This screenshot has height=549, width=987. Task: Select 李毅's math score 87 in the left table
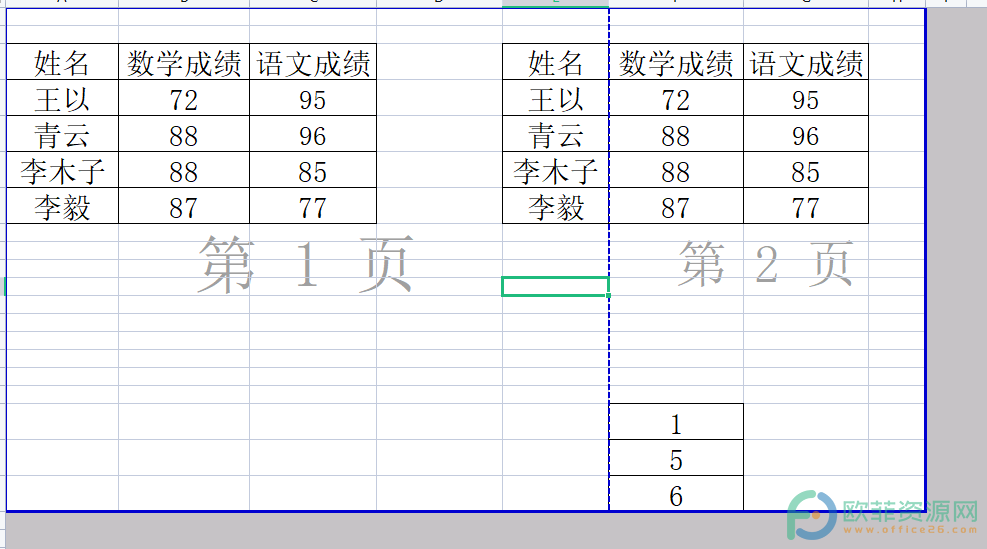[x=184, y=205]
